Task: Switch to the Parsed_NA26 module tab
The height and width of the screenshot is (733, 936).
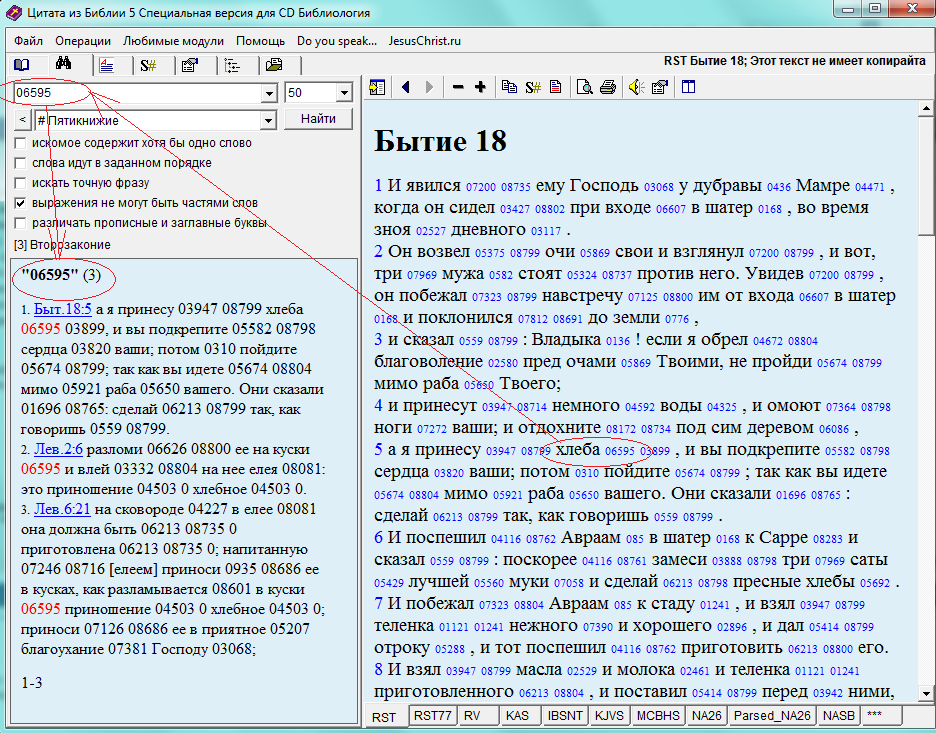Action: [772, 715]
